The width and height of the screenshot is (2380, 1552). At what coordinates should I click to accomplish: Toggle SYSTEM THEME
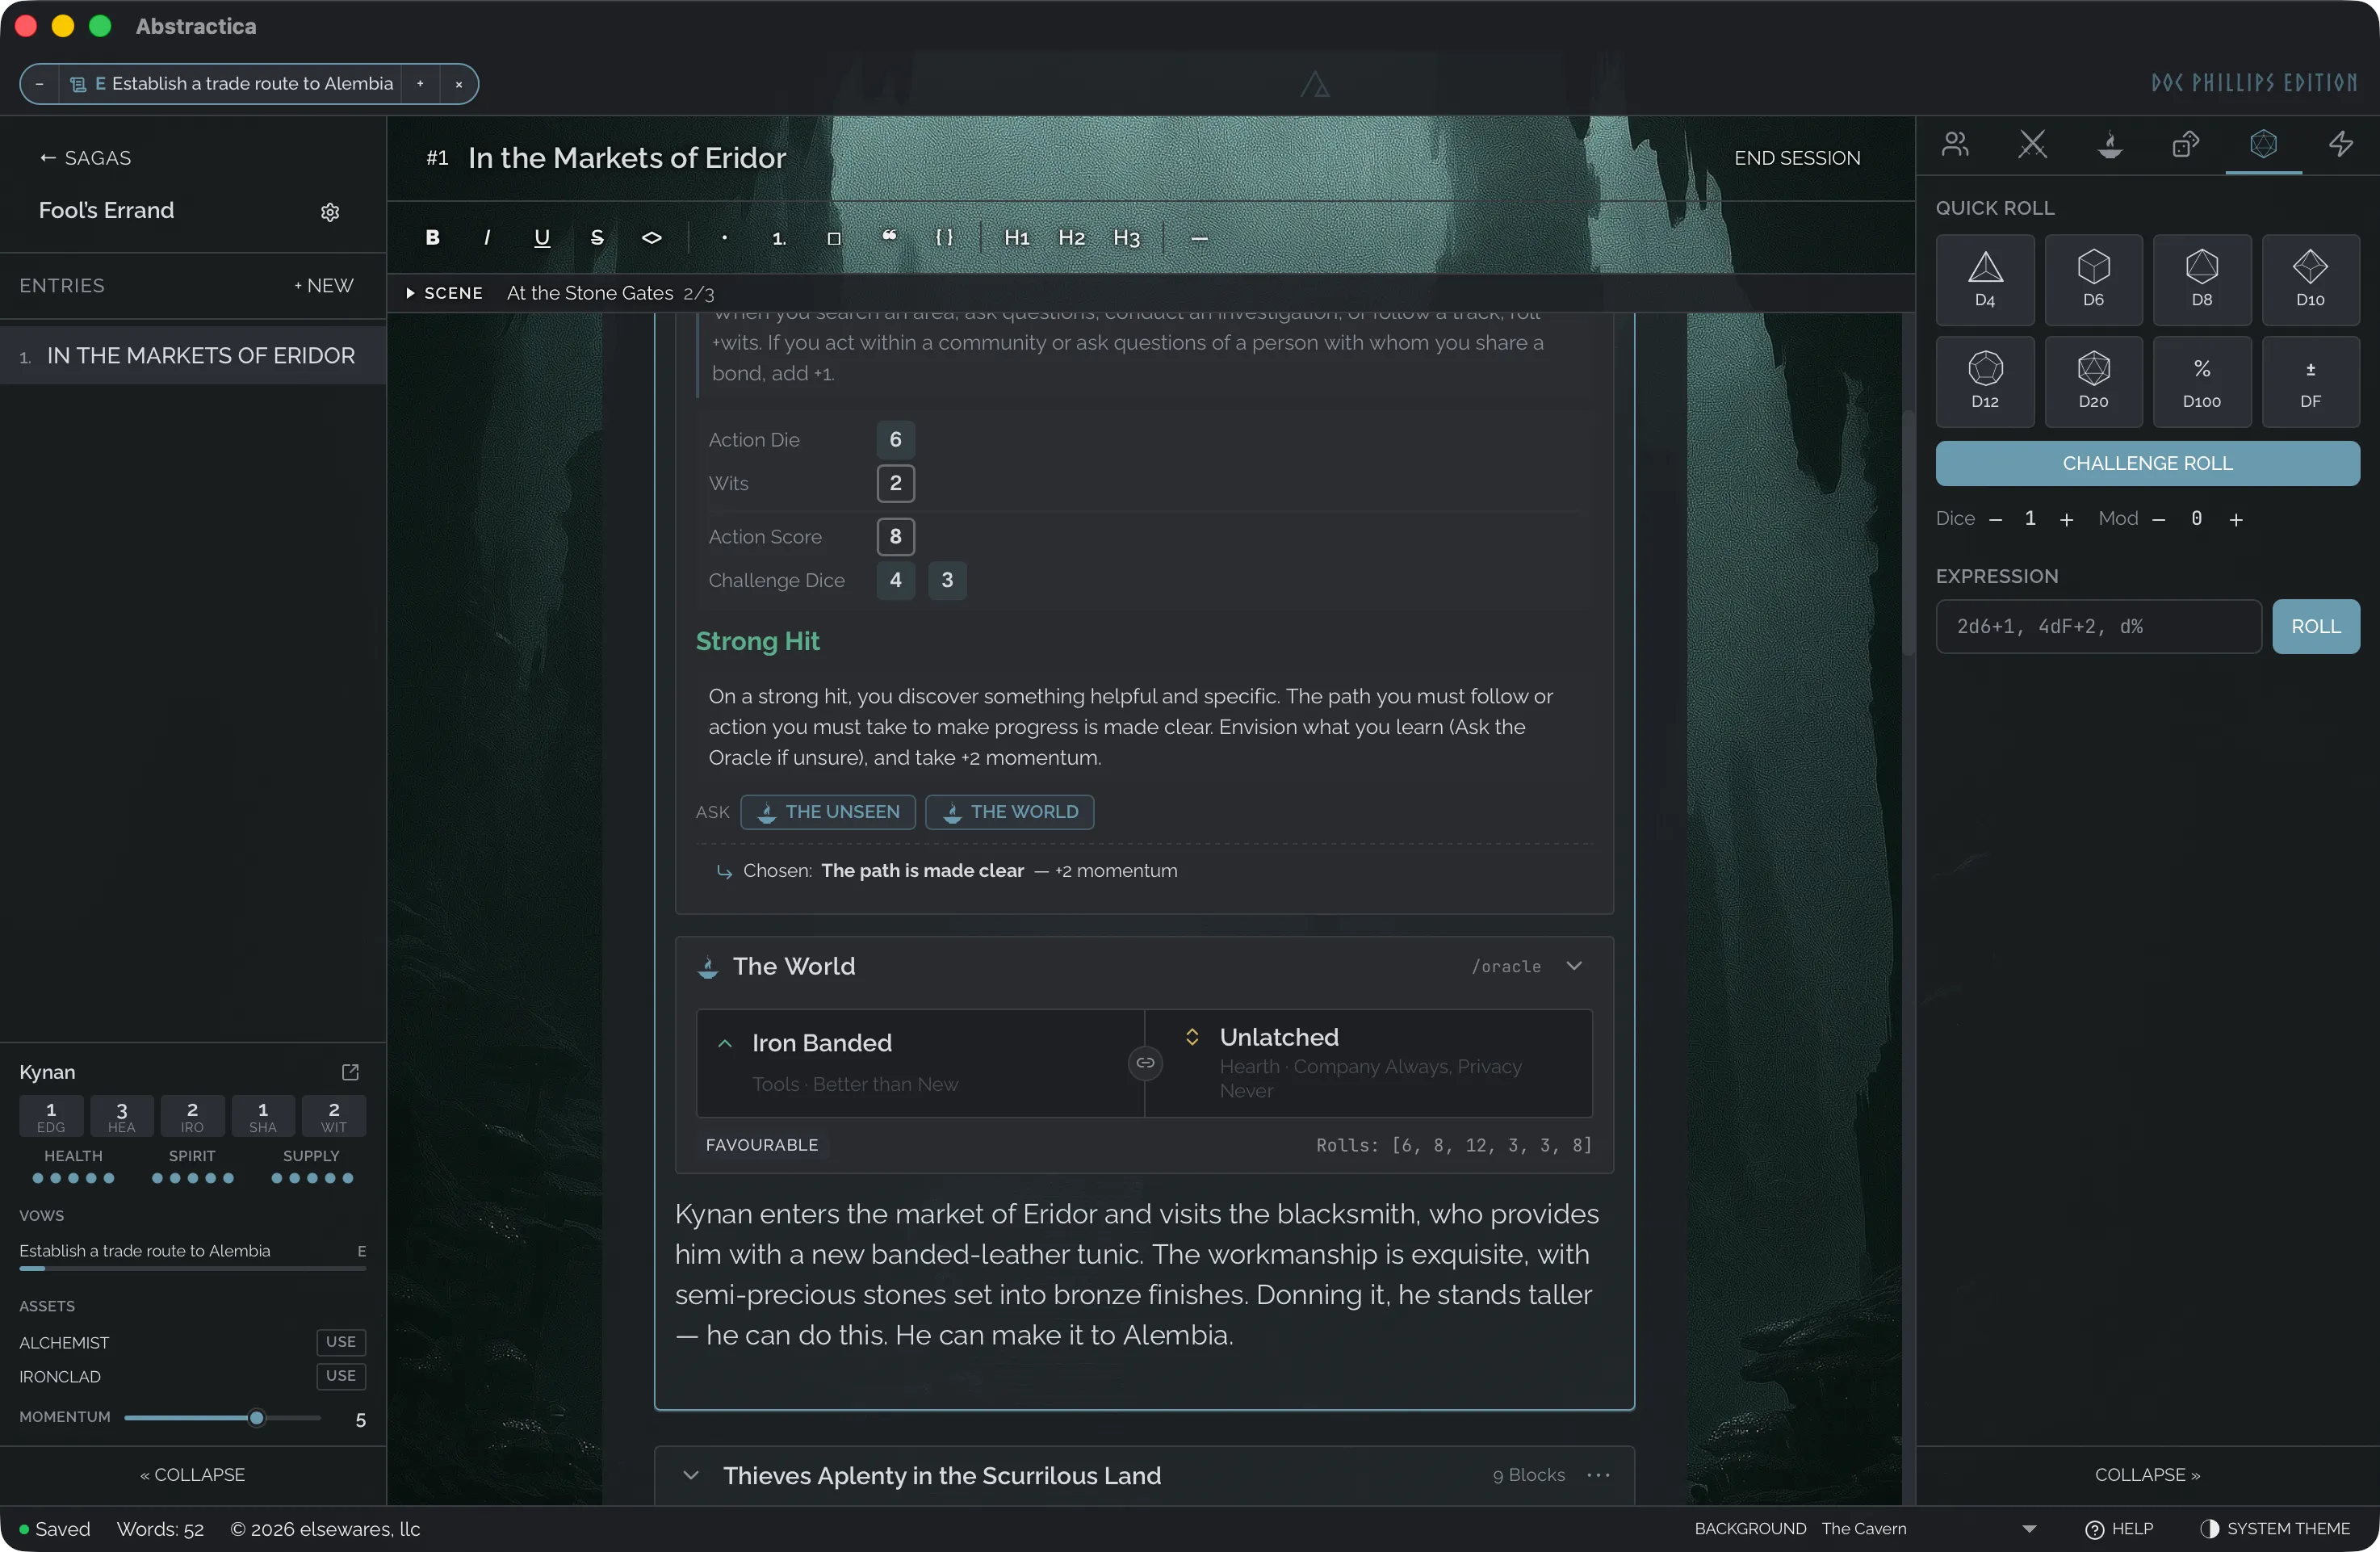click(2275, 1529)
